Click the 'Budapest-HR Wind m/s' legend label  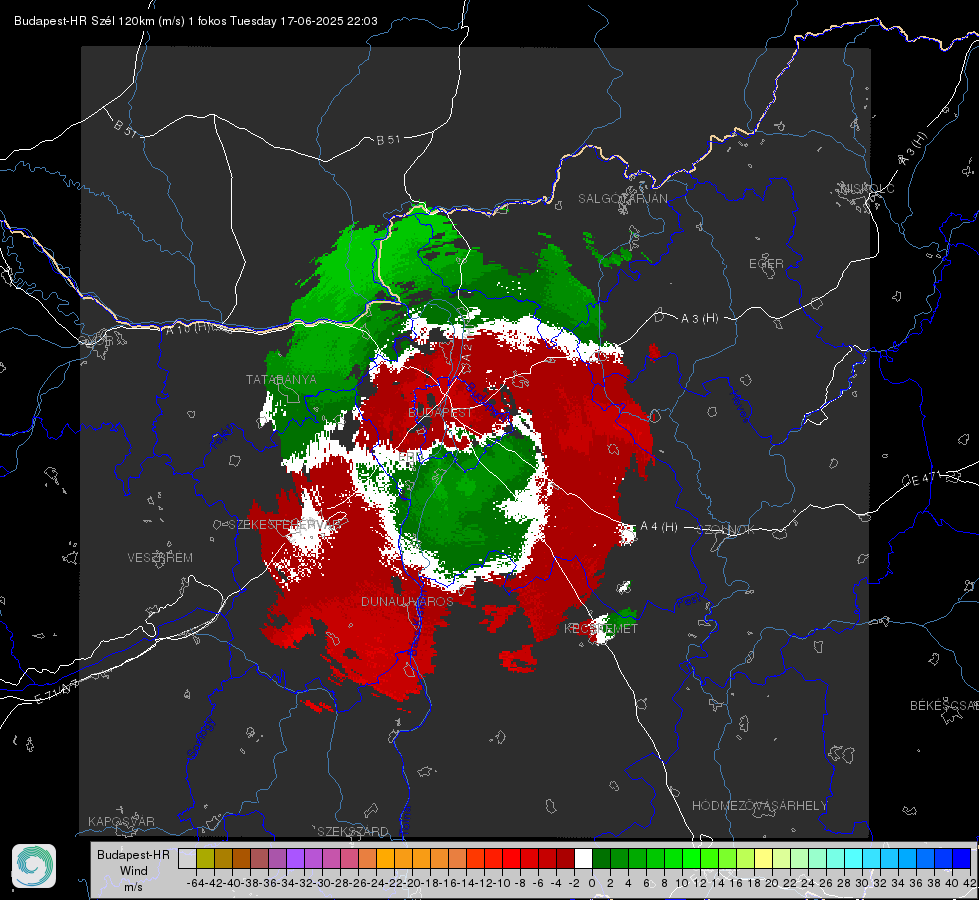pyautogui.click(x=134, y=870)
